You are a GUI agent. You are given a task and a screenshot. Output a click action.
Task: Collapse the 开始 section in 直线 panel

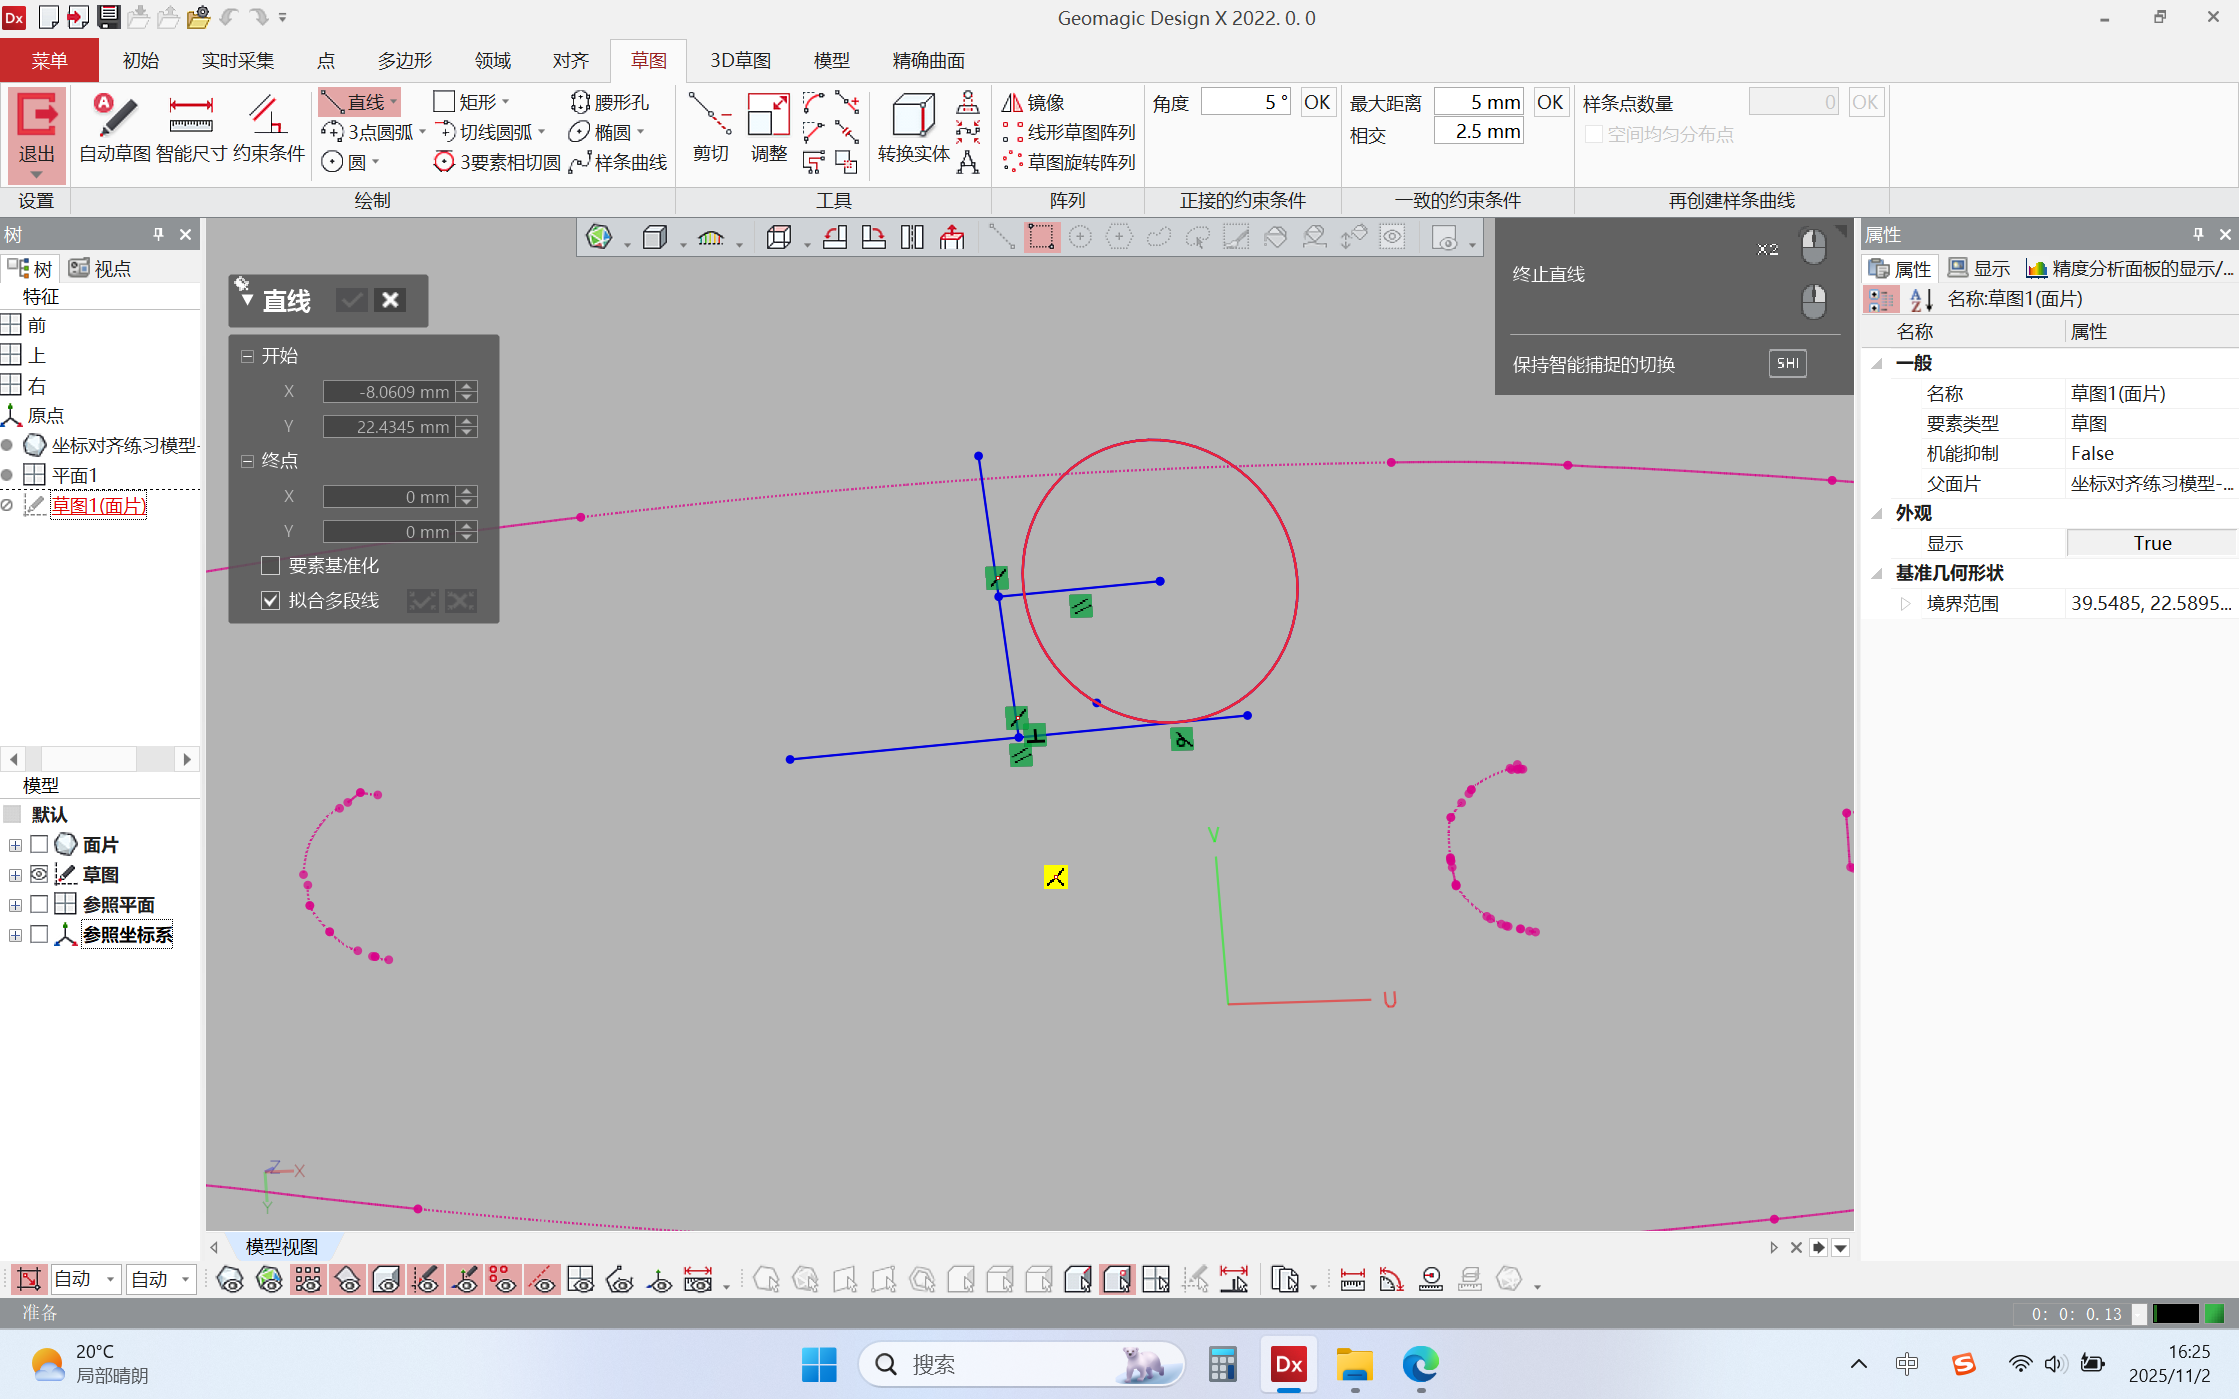pyautogui.click(x=247, y=356)
